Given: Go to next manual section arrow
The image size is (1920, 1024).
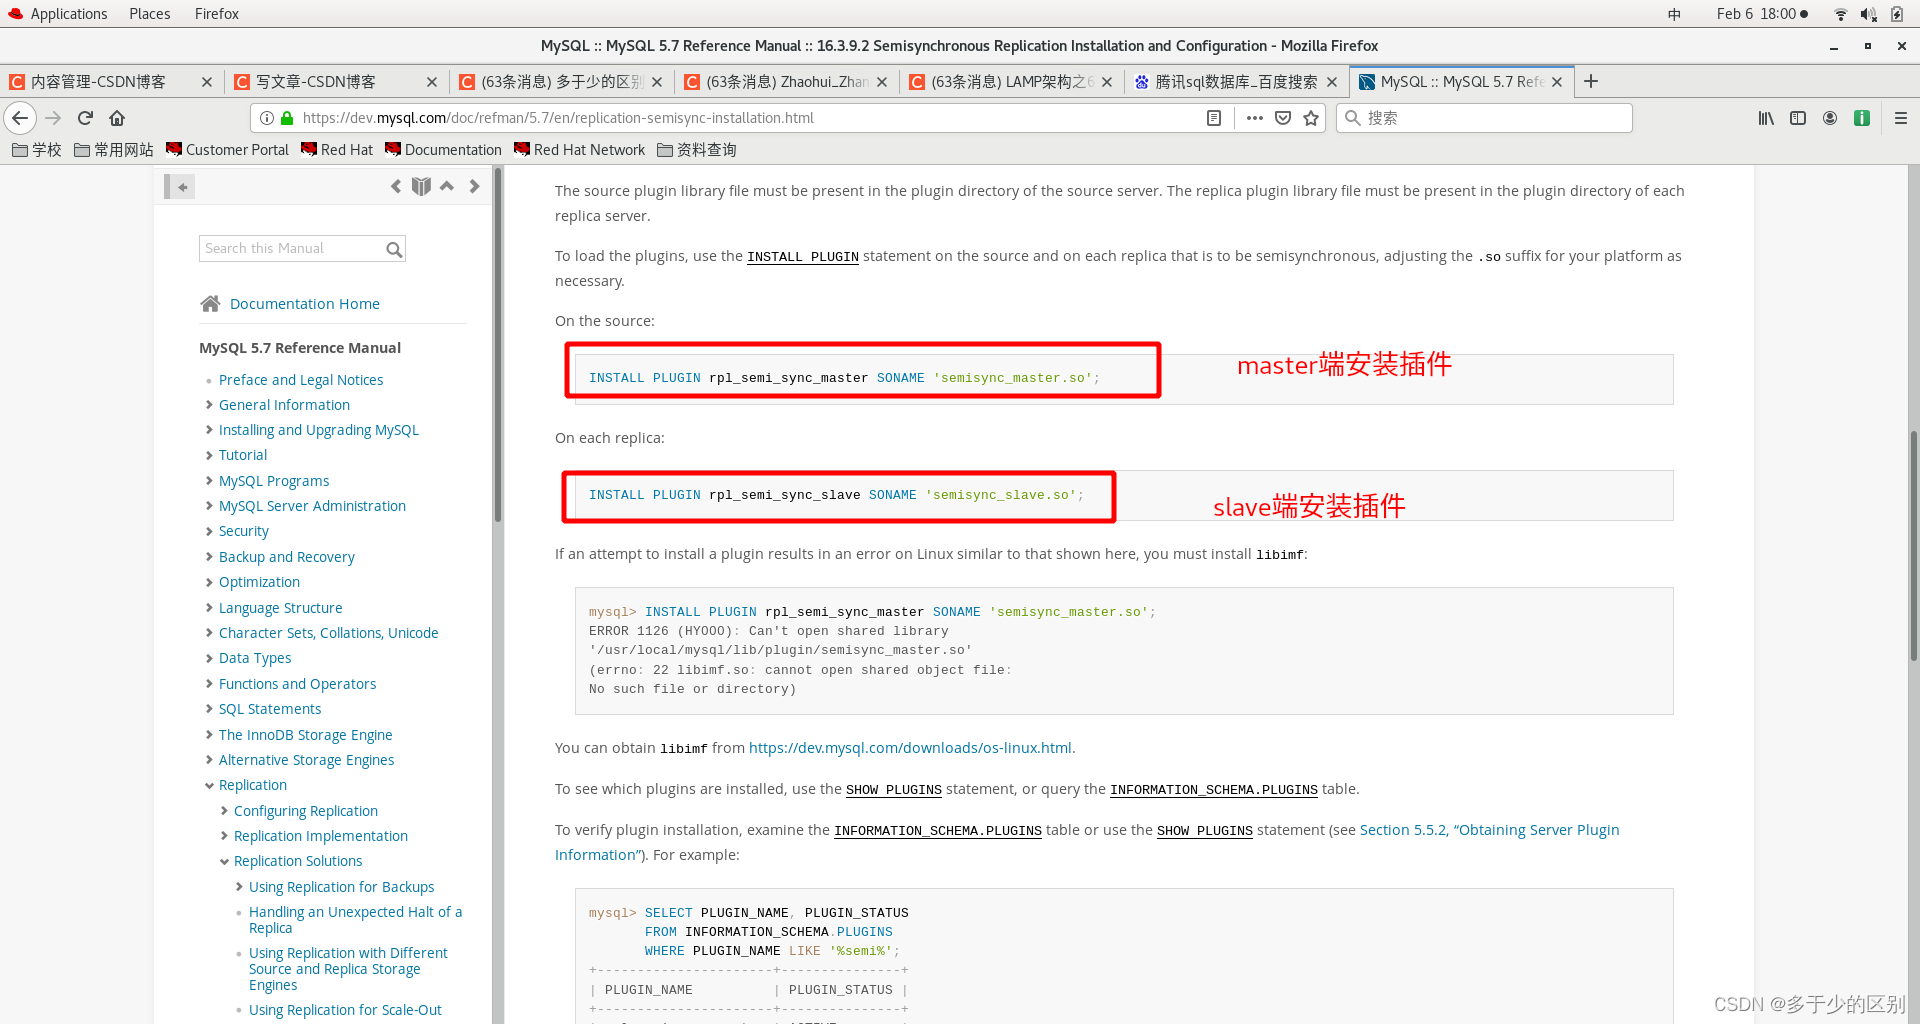Looking at the screenshot, I should click(474, 186).
